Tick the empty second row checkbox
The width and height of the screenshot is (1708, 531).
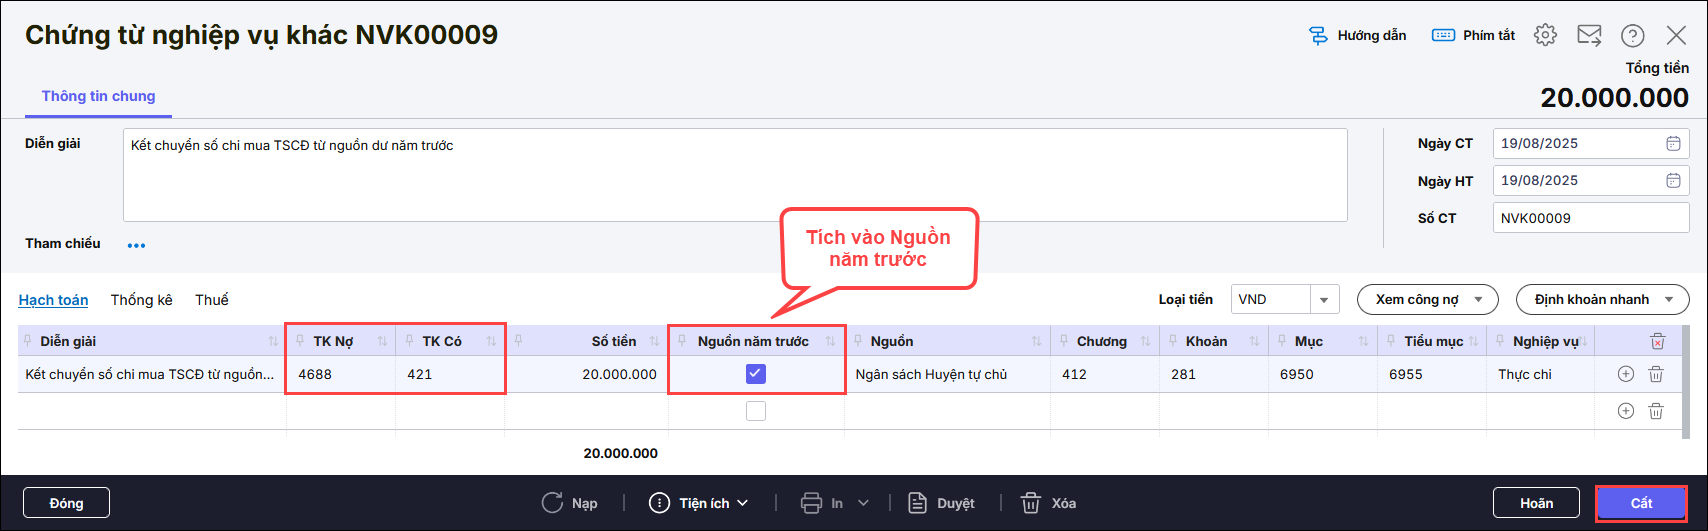[756, 411]
